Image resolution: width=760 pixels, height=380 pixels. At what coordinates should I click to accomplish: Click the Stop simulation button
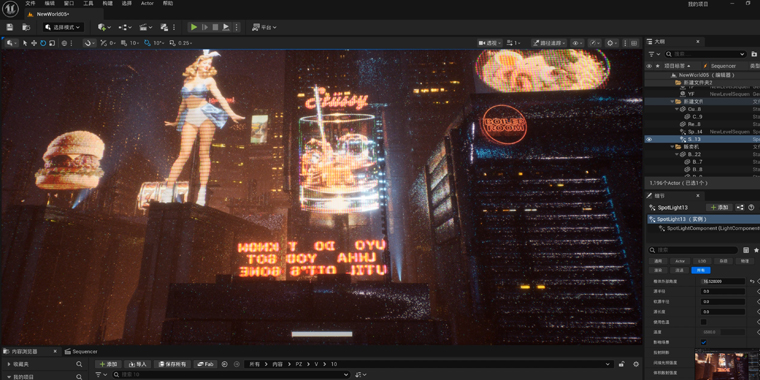point(215,27)
